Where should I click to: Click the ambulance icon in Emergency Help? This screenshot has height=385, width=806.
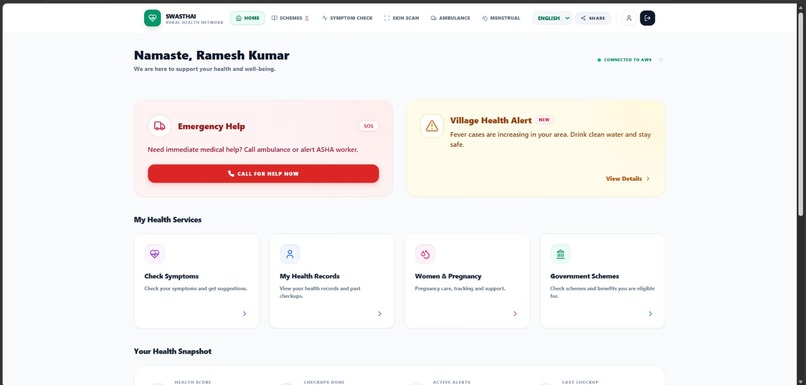(x=160, y=126)
